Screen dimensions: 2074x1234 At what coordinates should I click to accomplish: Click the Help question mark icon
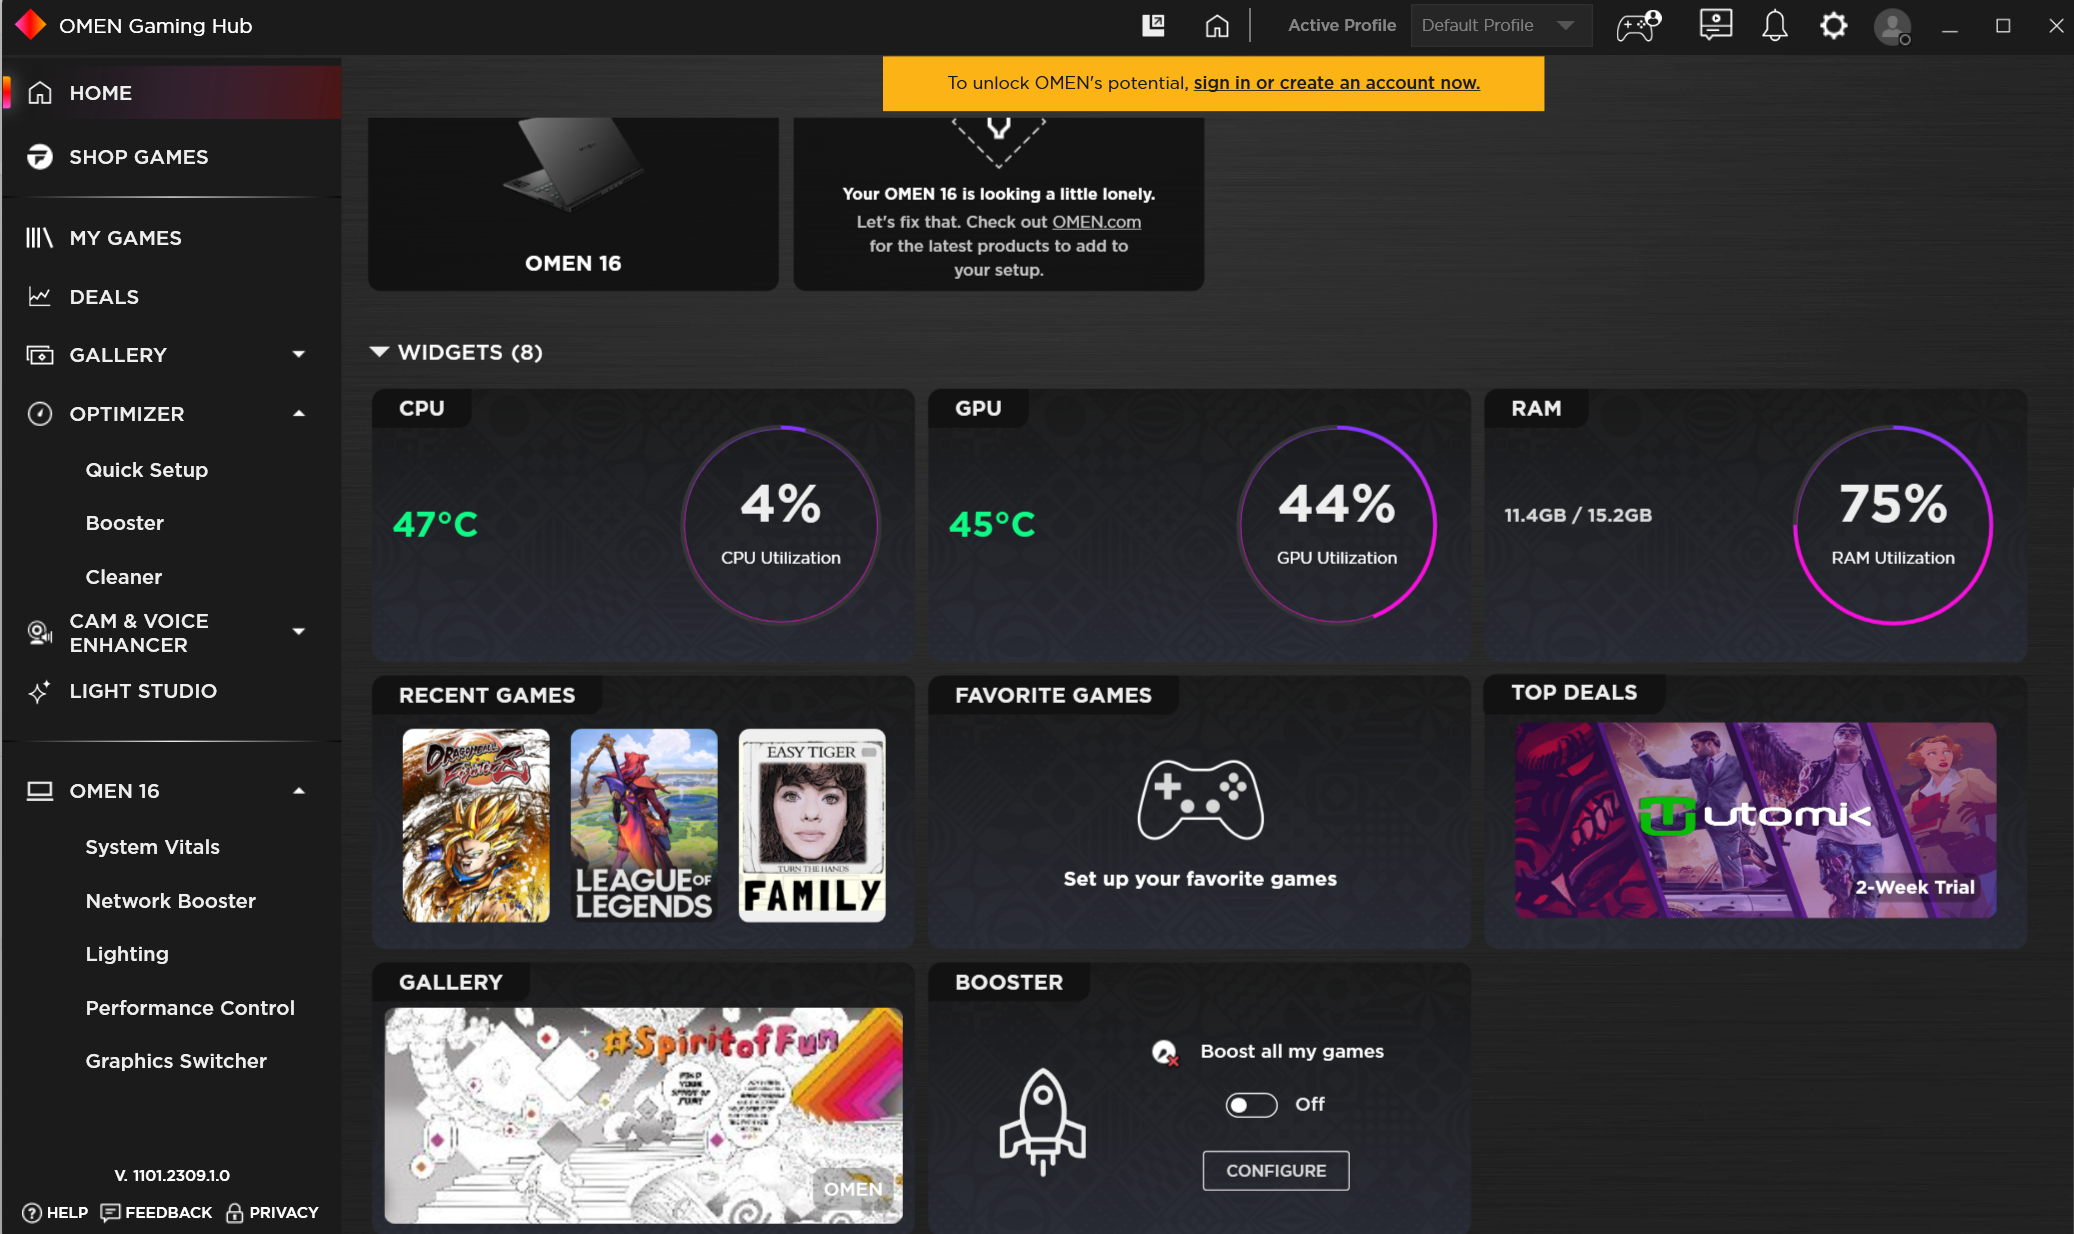coord(32,1213)
